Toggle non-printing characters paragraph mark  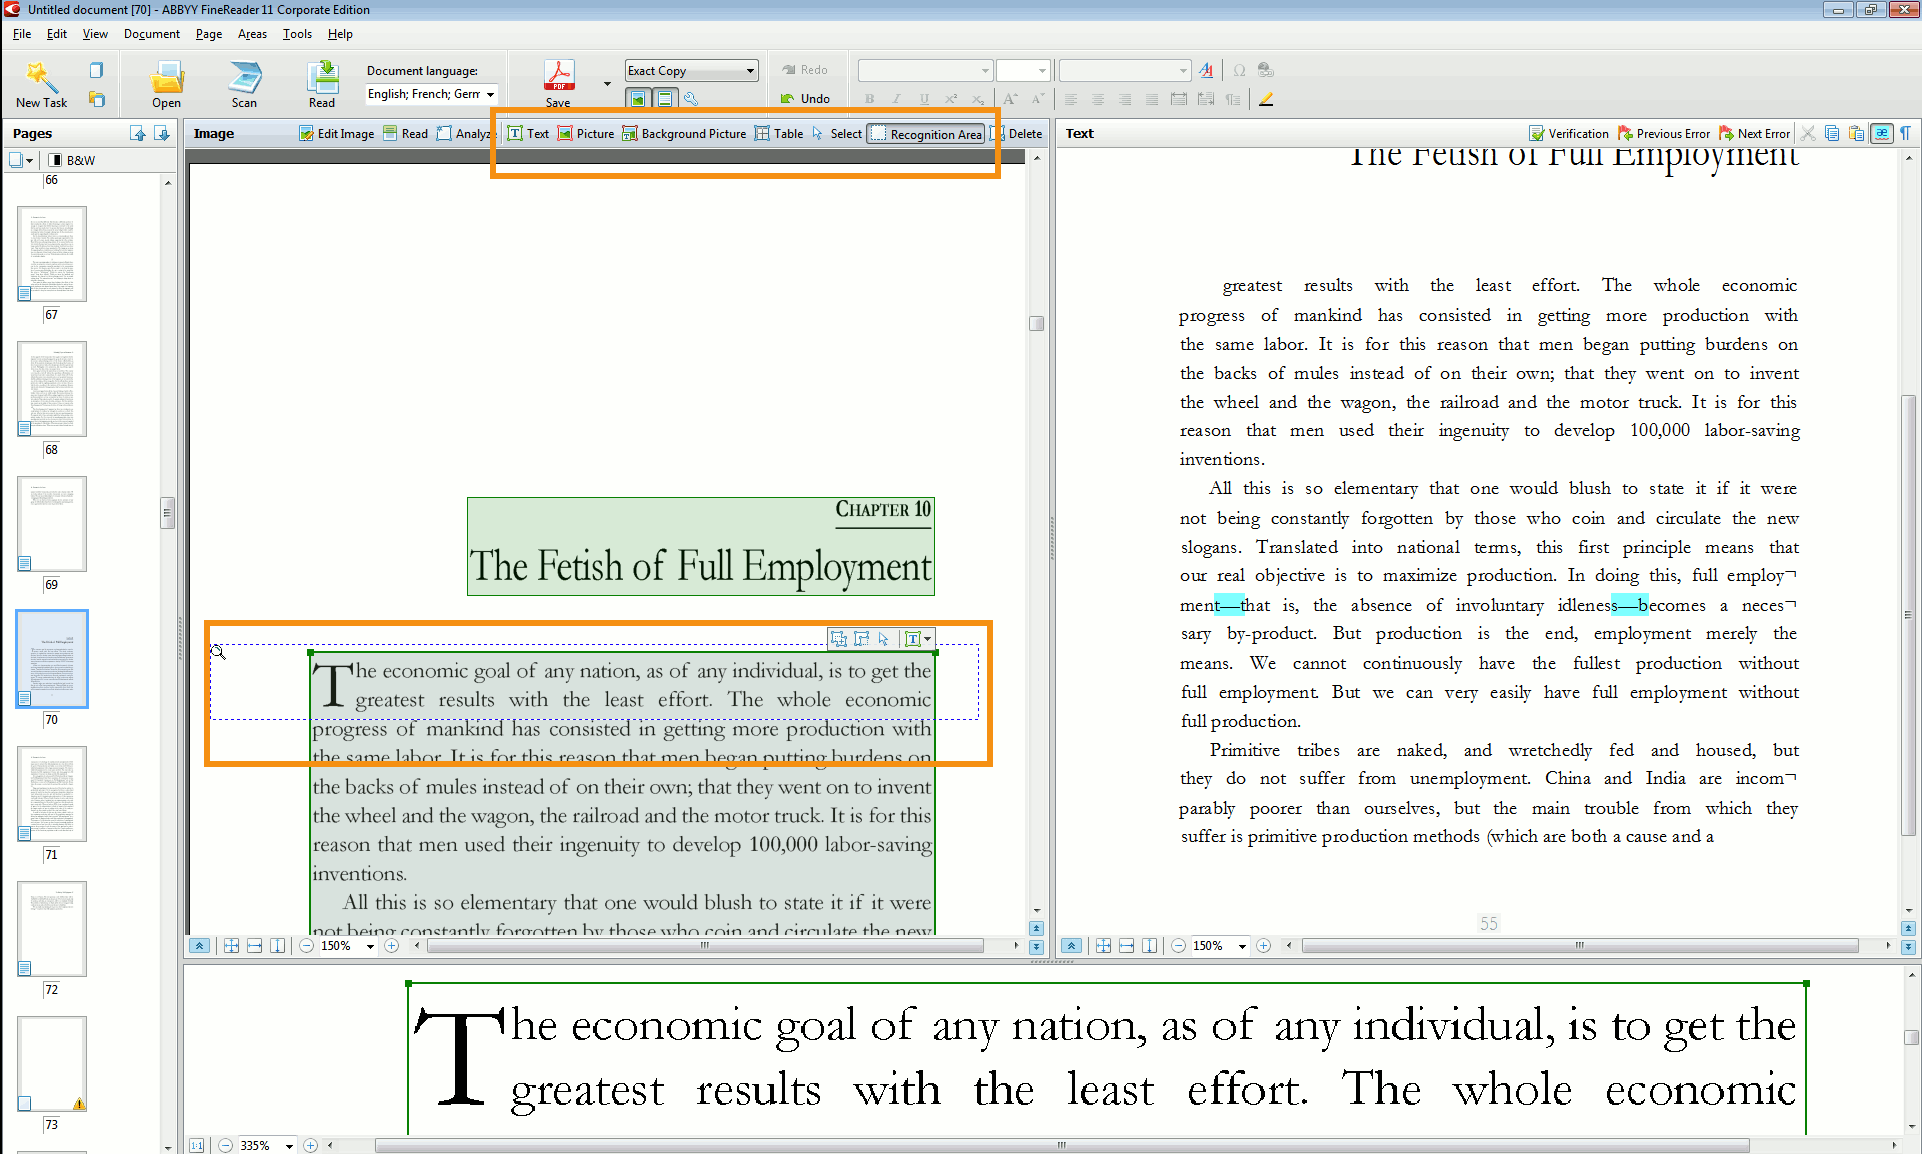tap(1905, 134)
